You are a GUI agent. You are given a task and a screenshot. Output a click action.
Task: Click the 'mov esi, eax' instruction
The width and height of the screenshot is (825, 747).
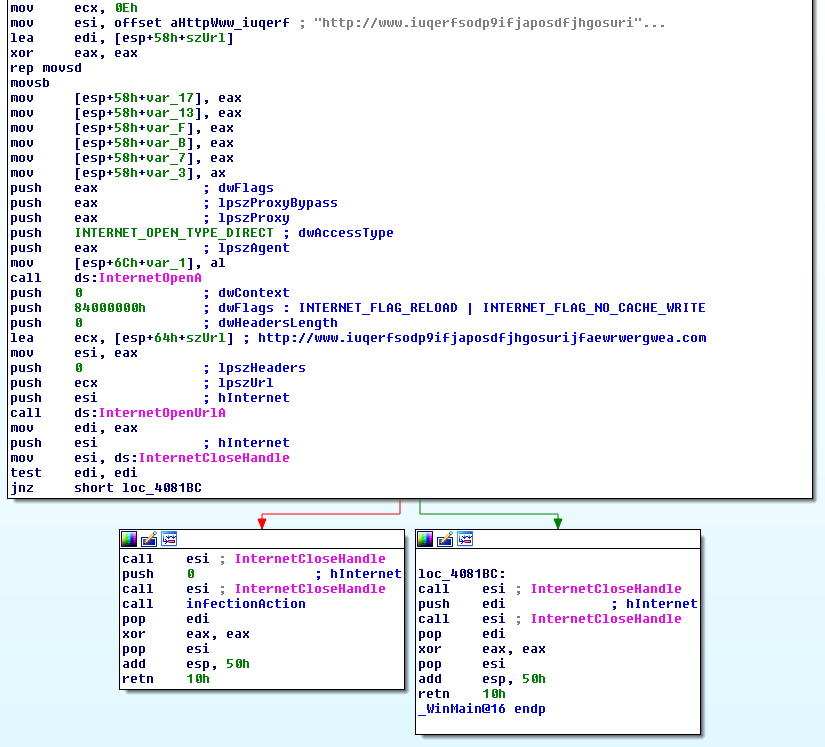pos(74,353)
